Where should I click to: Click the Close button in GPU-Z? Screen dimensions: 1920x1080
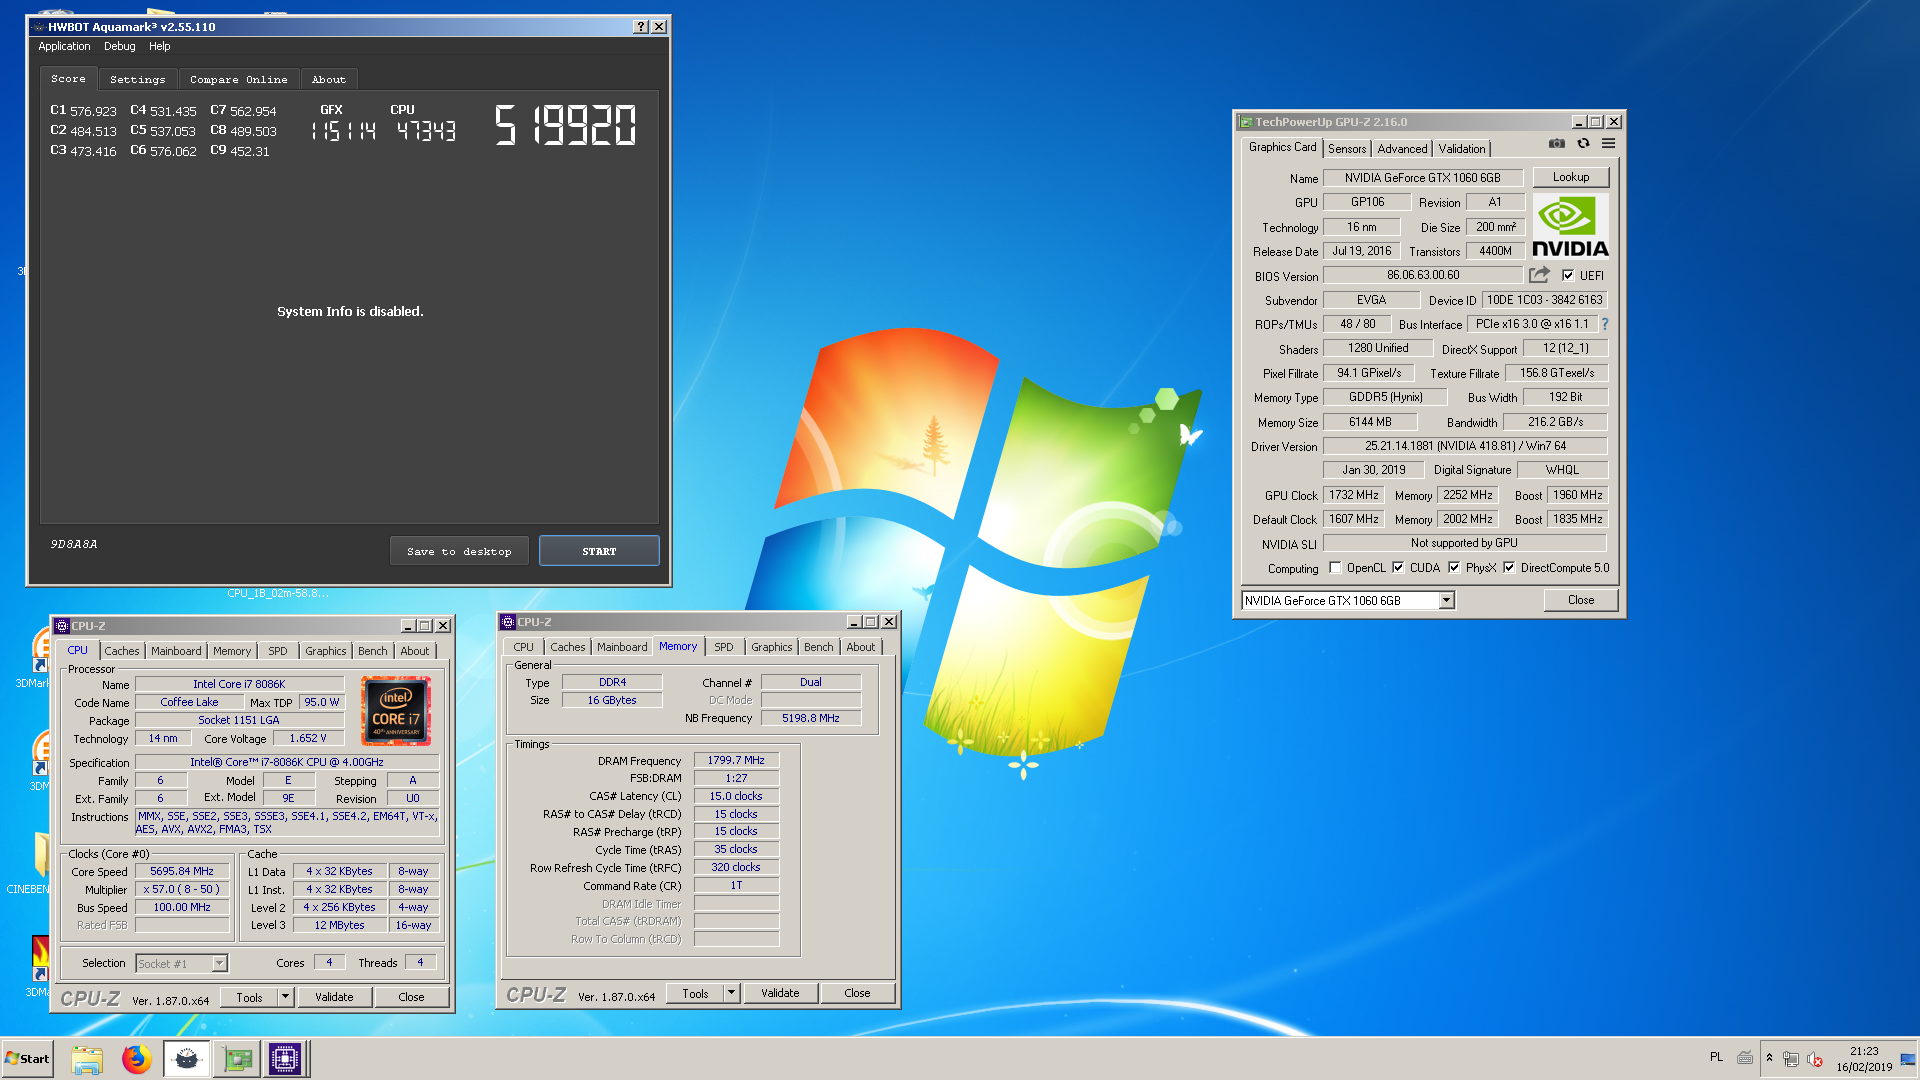pos(1581,600)
